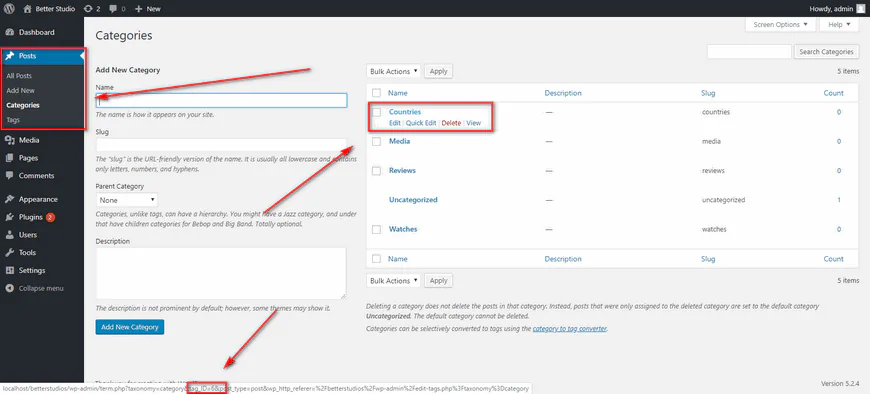
Task: Open the Better Studio home icon
Action: [27, 9]
